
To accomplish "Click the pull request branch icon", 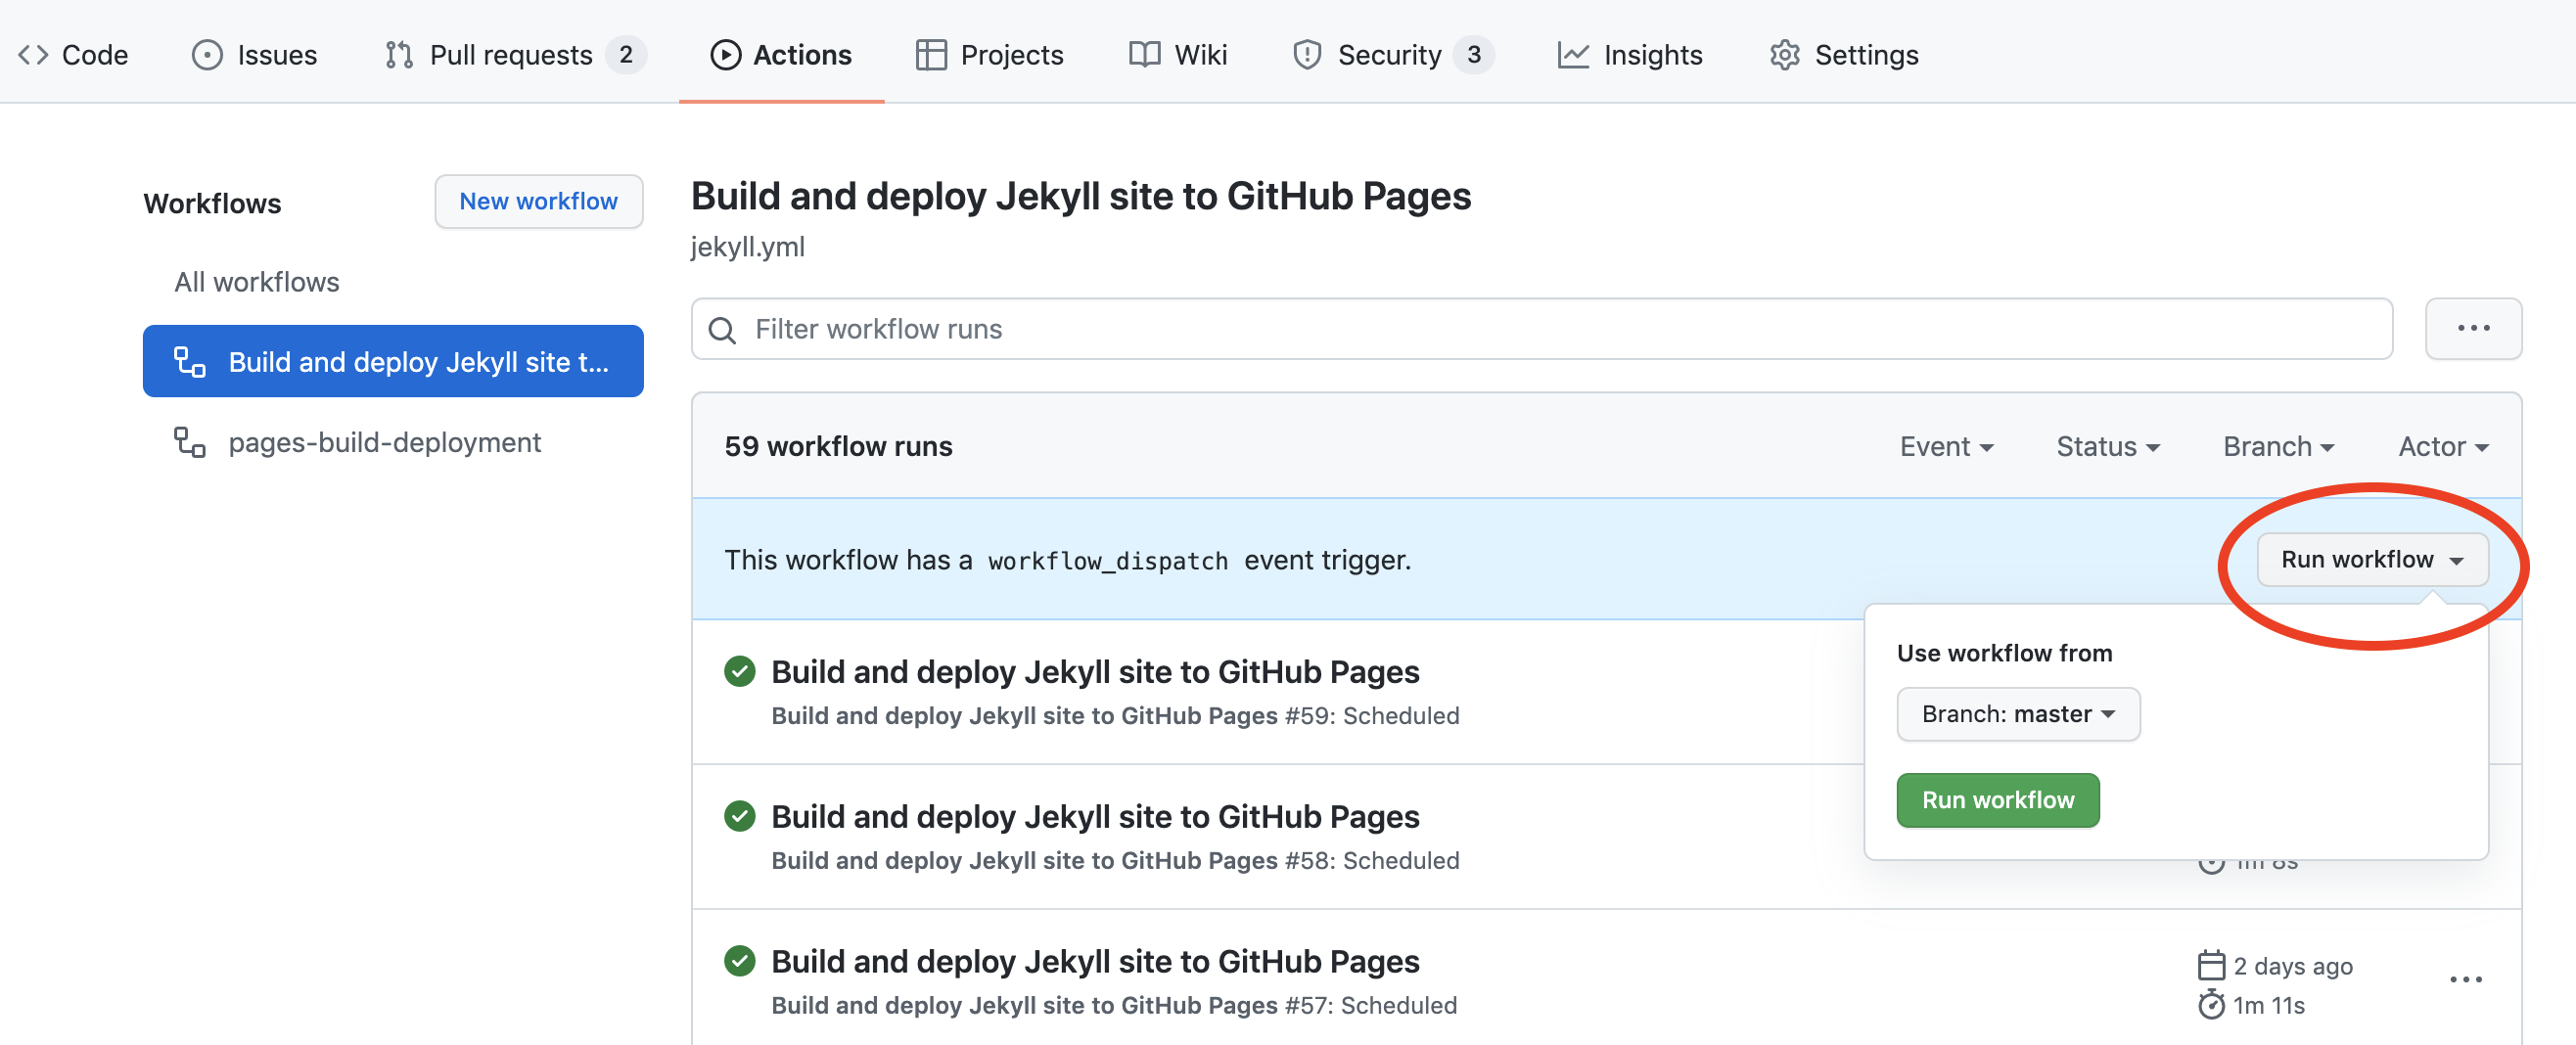I will pyautogui.click(x=399, y=55).
